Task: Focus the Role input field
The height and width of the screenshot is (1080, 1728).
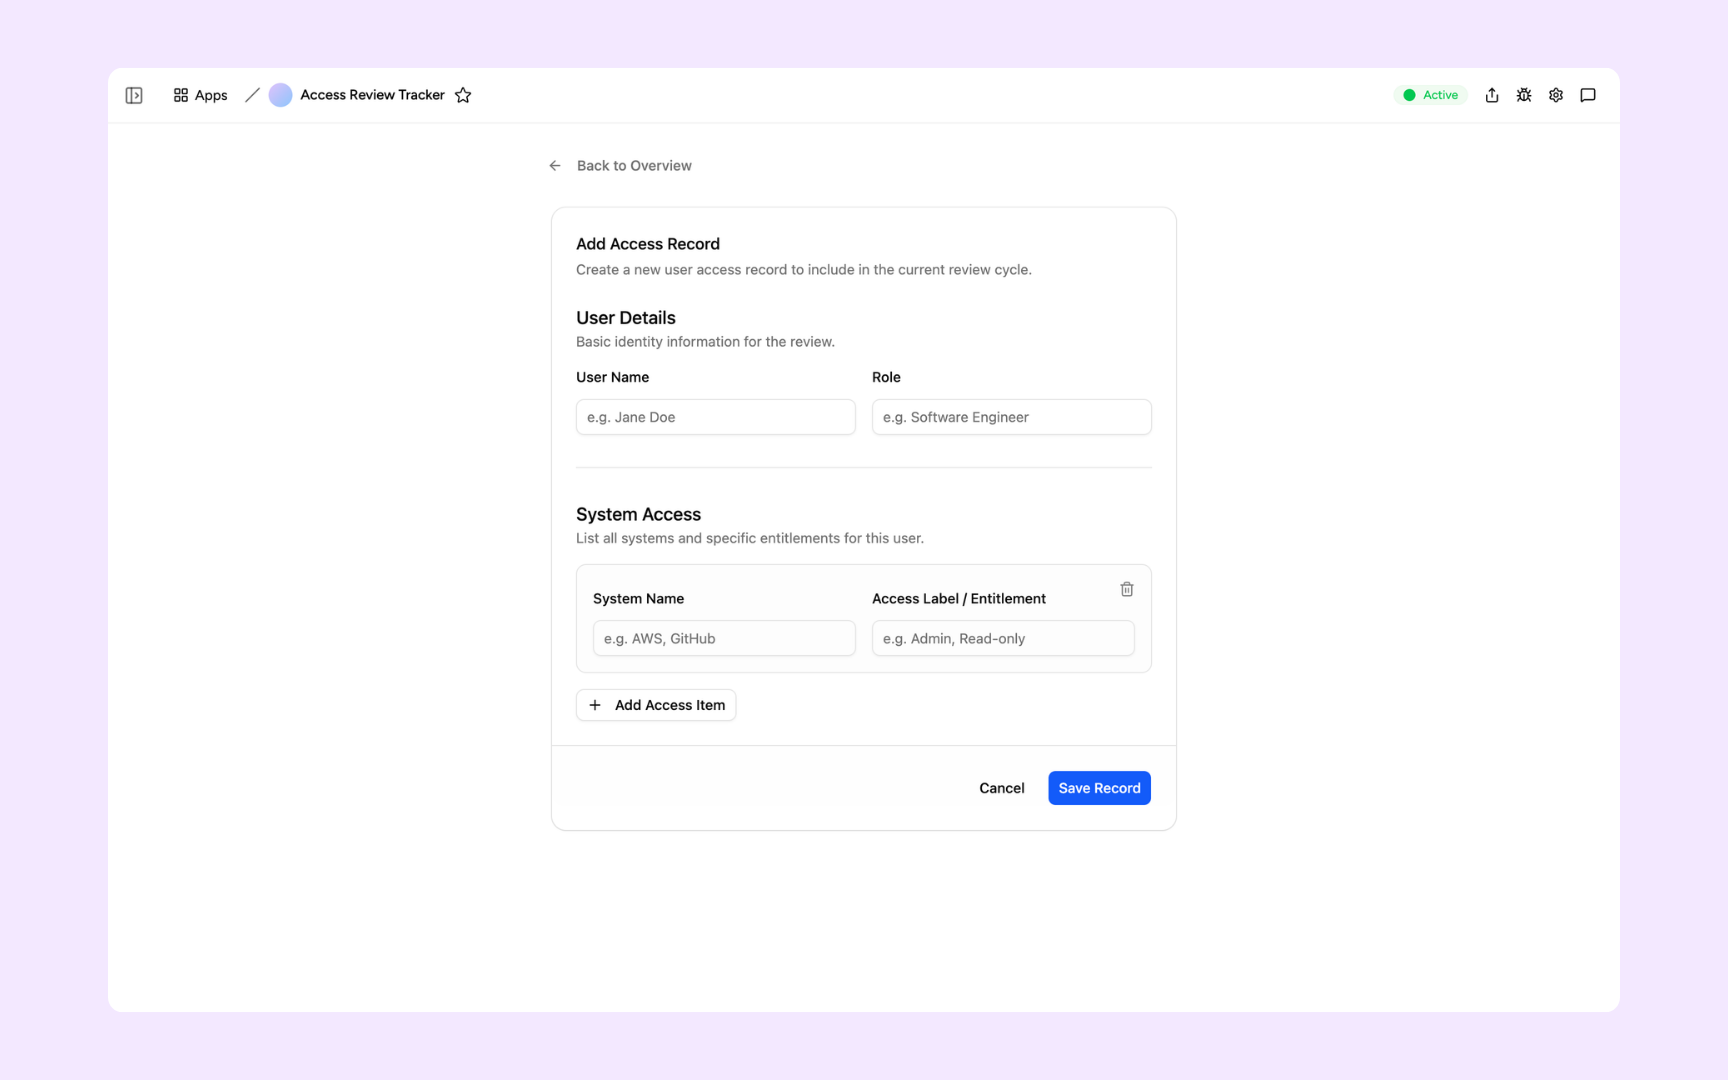Action: pos(1012,417)
